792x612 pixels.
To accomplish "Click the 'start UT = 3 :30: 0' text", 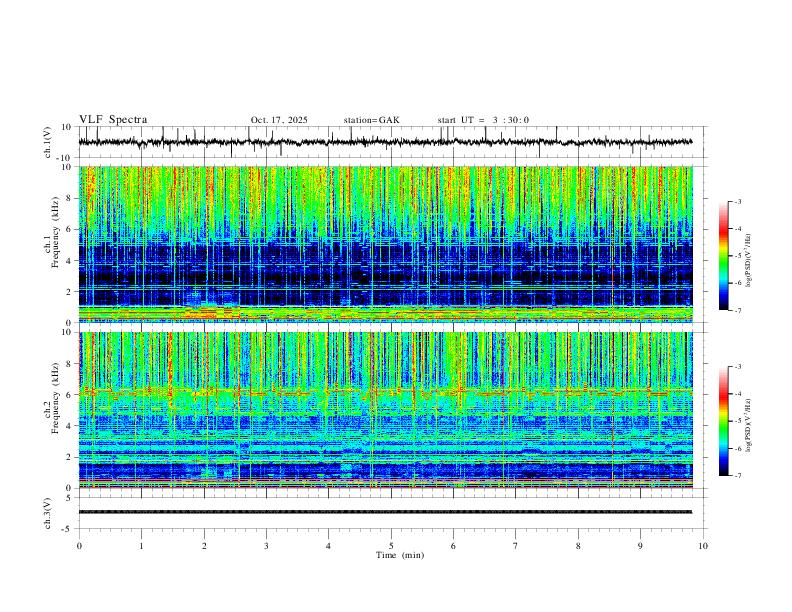I will [x=483, y=120].
